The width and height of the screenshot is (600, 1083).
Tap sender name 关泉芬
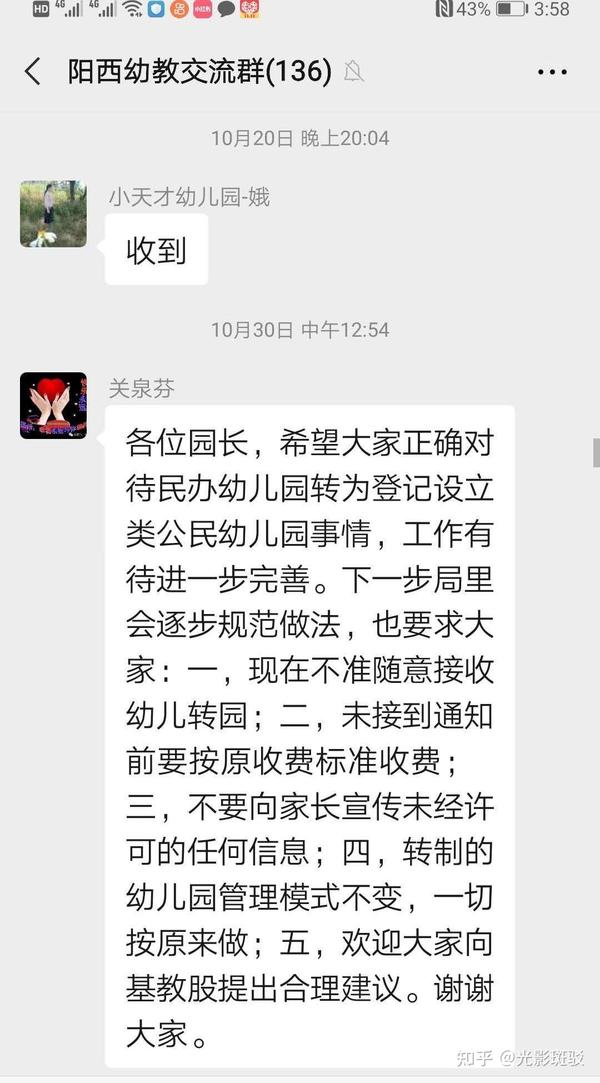(142, 388)
